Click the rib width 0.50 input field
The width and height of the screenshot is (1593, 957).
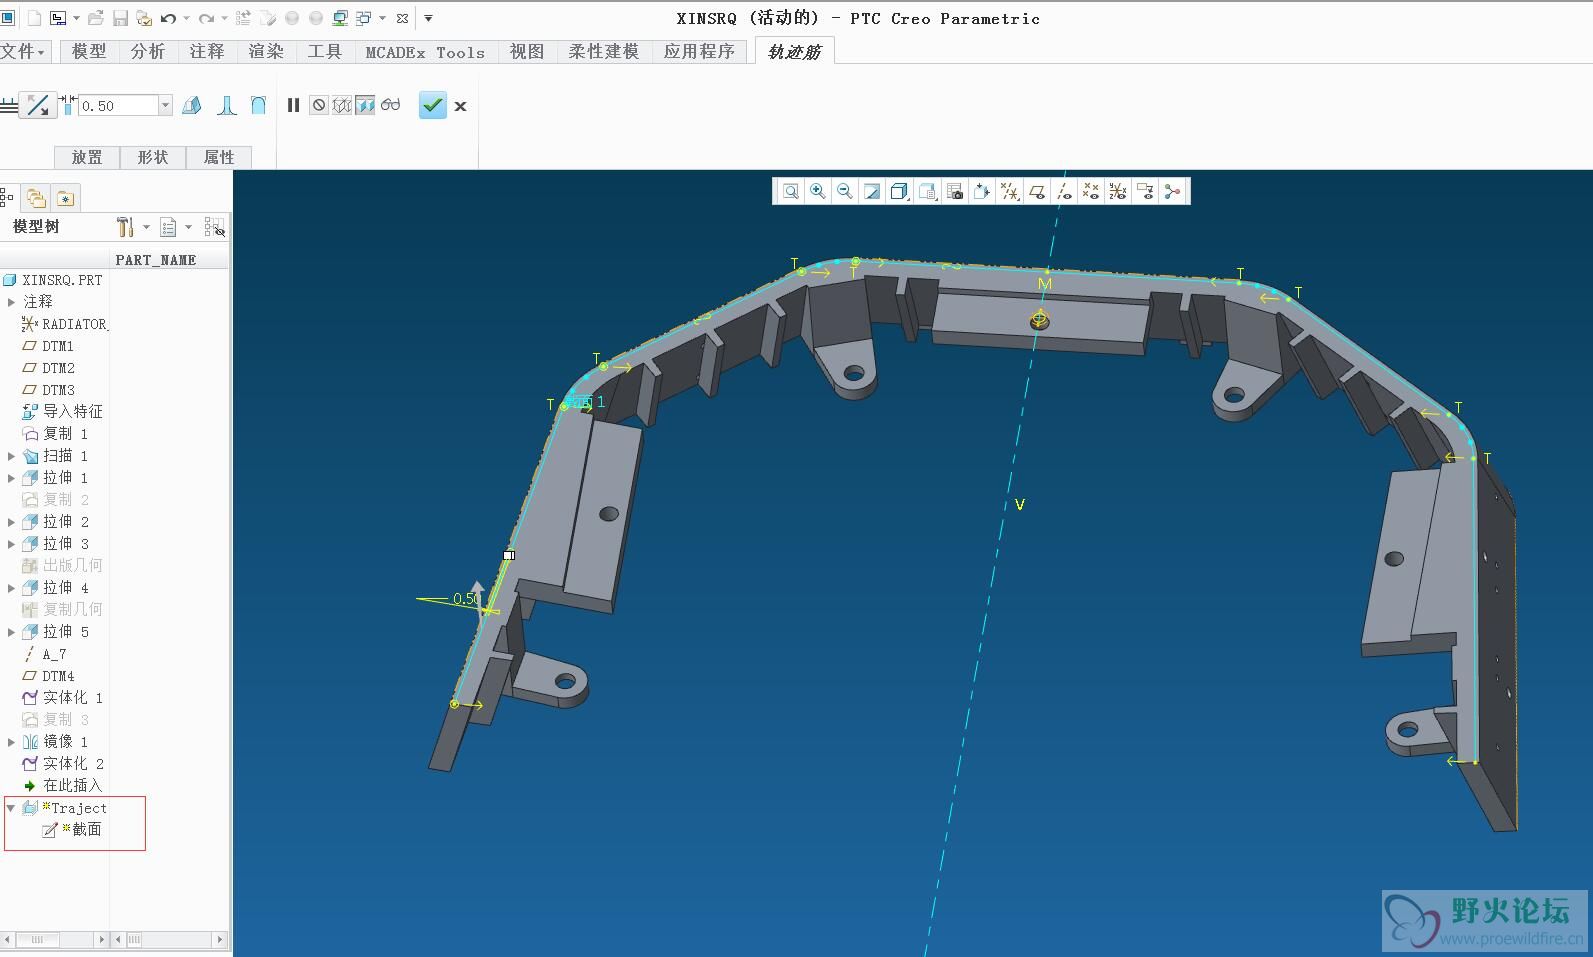tap(118, 105)
